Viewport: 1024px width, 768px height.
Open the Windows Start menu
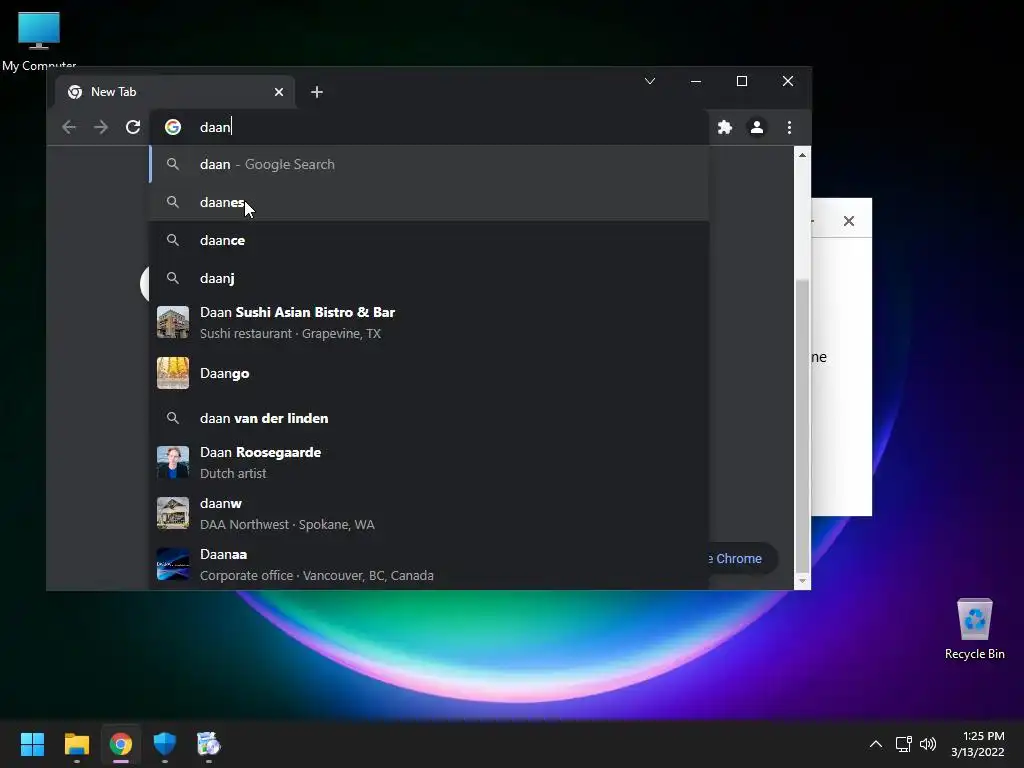coord(32,744)
